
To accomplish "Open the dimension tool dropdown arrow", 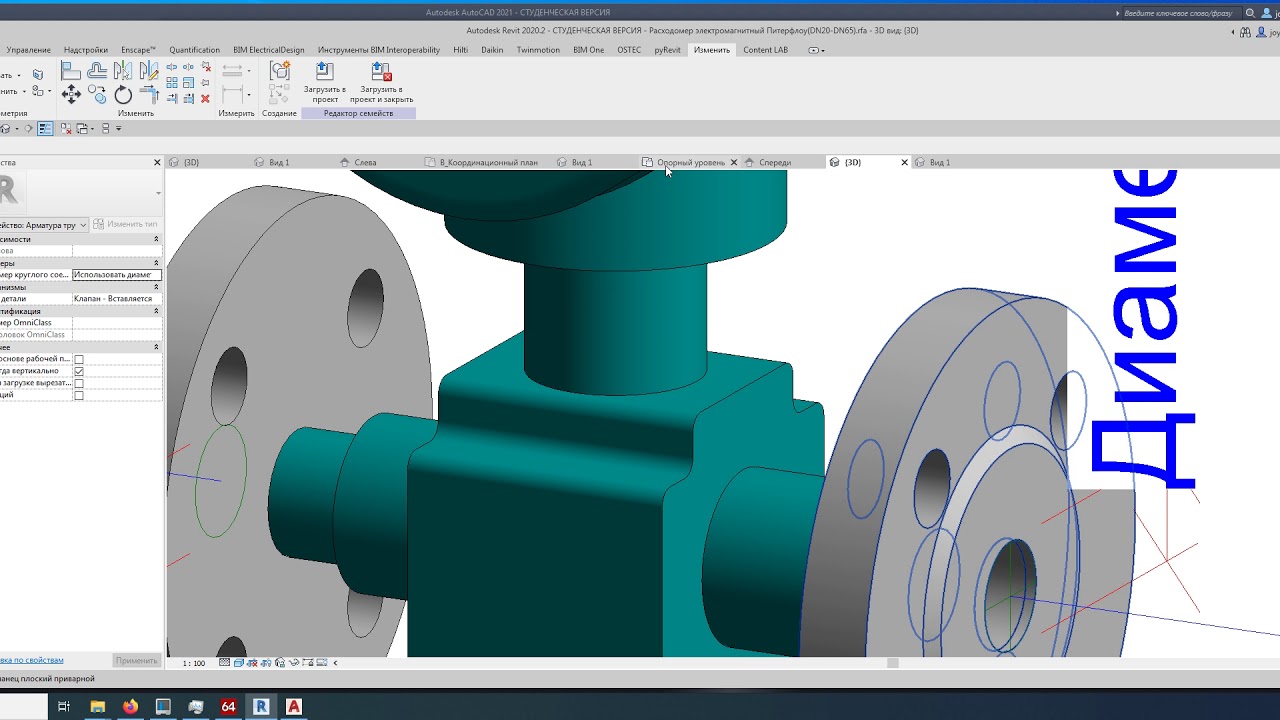I will point(249,94).
